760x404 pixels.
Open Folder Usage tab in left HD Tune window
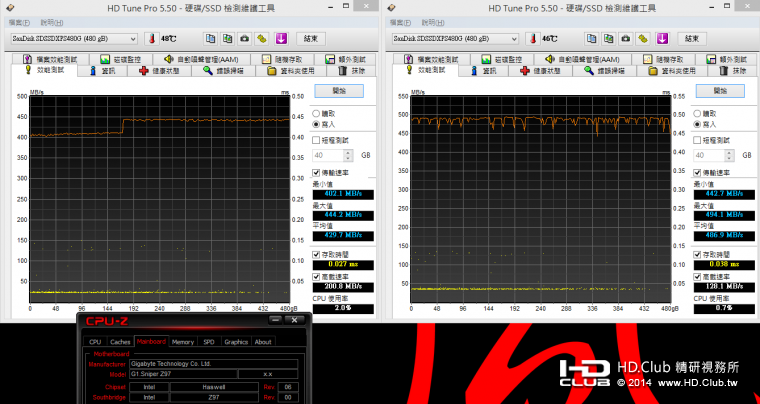click(291, 71)
